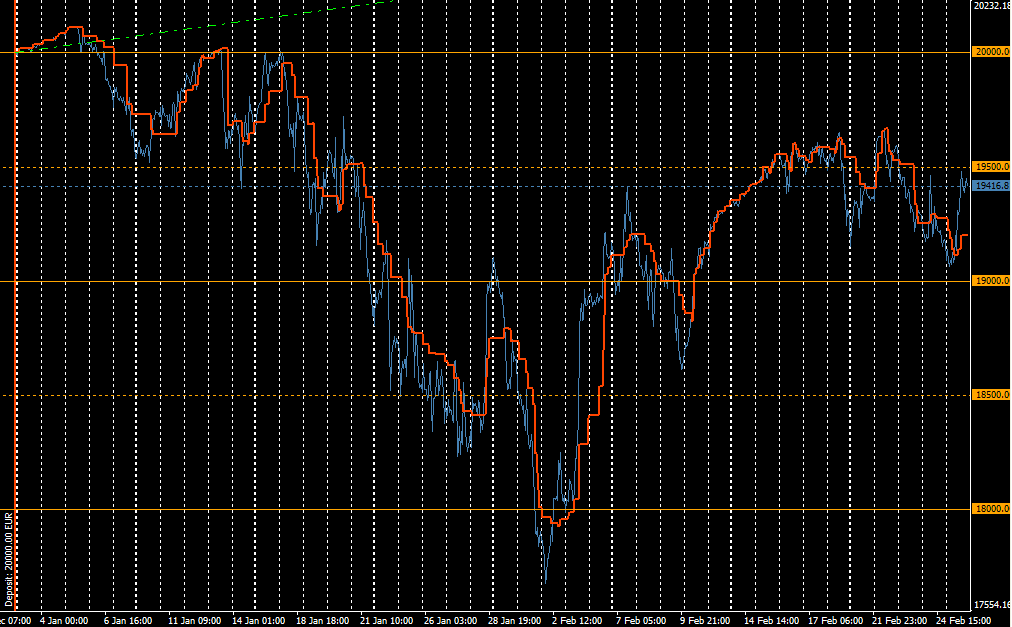This screenshot has width=1012, height=627.
Task: Click the '4 Jan 00:00' time label
Action: [64, 621]
